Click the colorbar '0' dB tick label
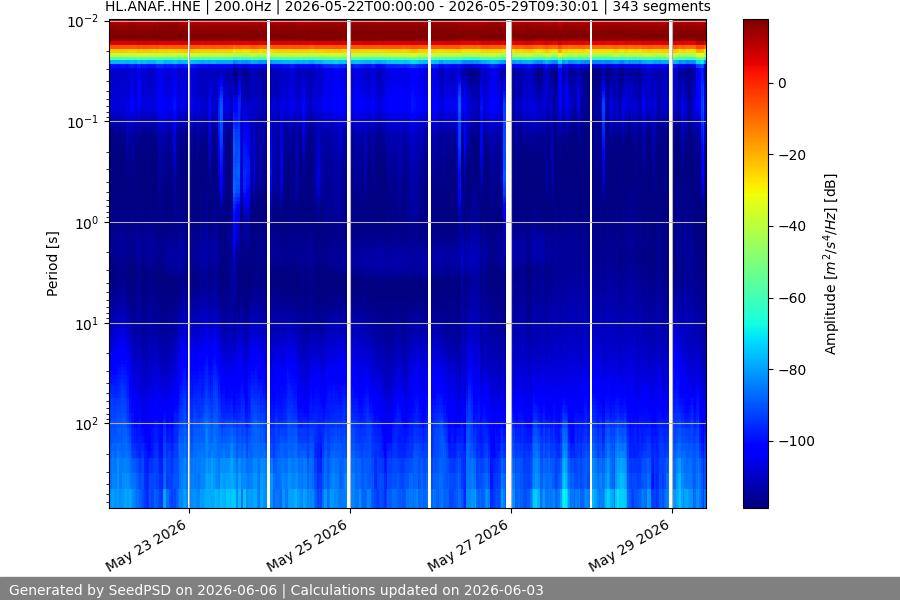This screenshot has height=600, width=900. pos(782,84)
